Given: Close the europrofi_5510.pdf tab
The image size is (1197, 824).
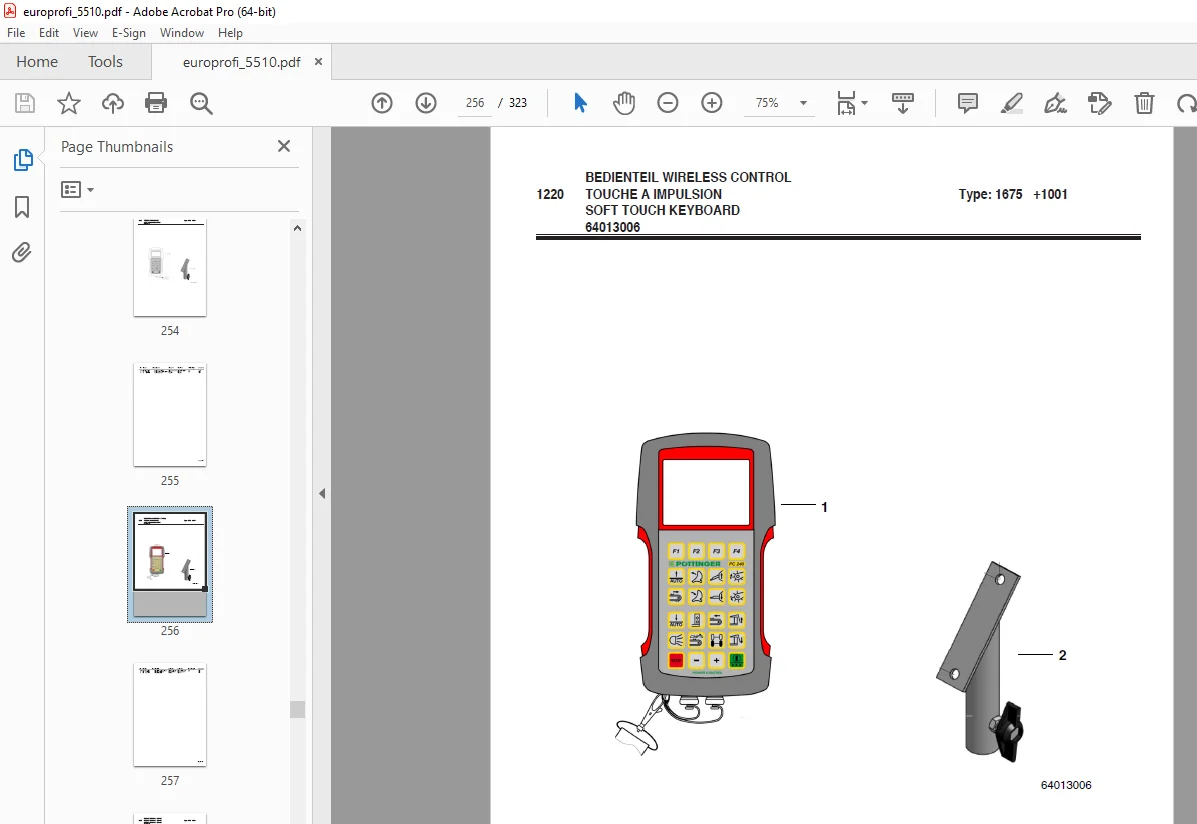Looking at the screenshot, I should click(318, 62).
